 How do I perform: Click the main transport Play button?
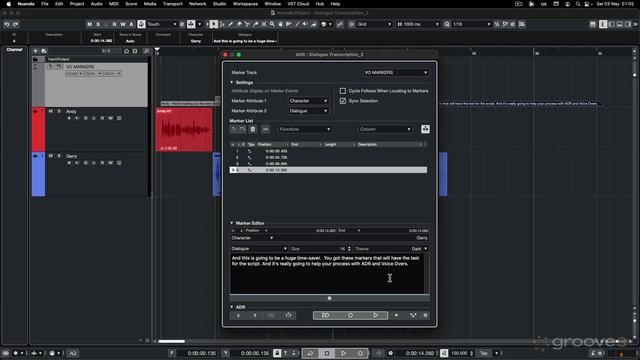(x=343, y=353)
